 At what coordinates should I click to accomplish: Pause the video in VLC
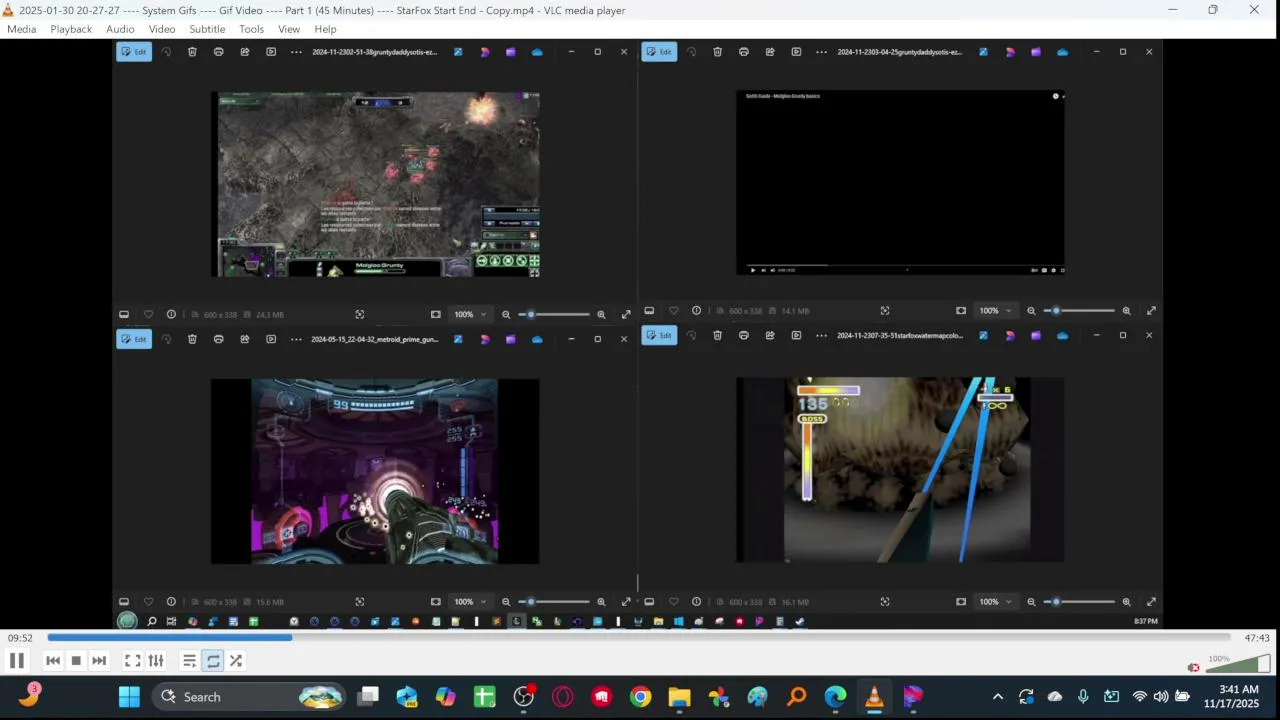(16, 660)
